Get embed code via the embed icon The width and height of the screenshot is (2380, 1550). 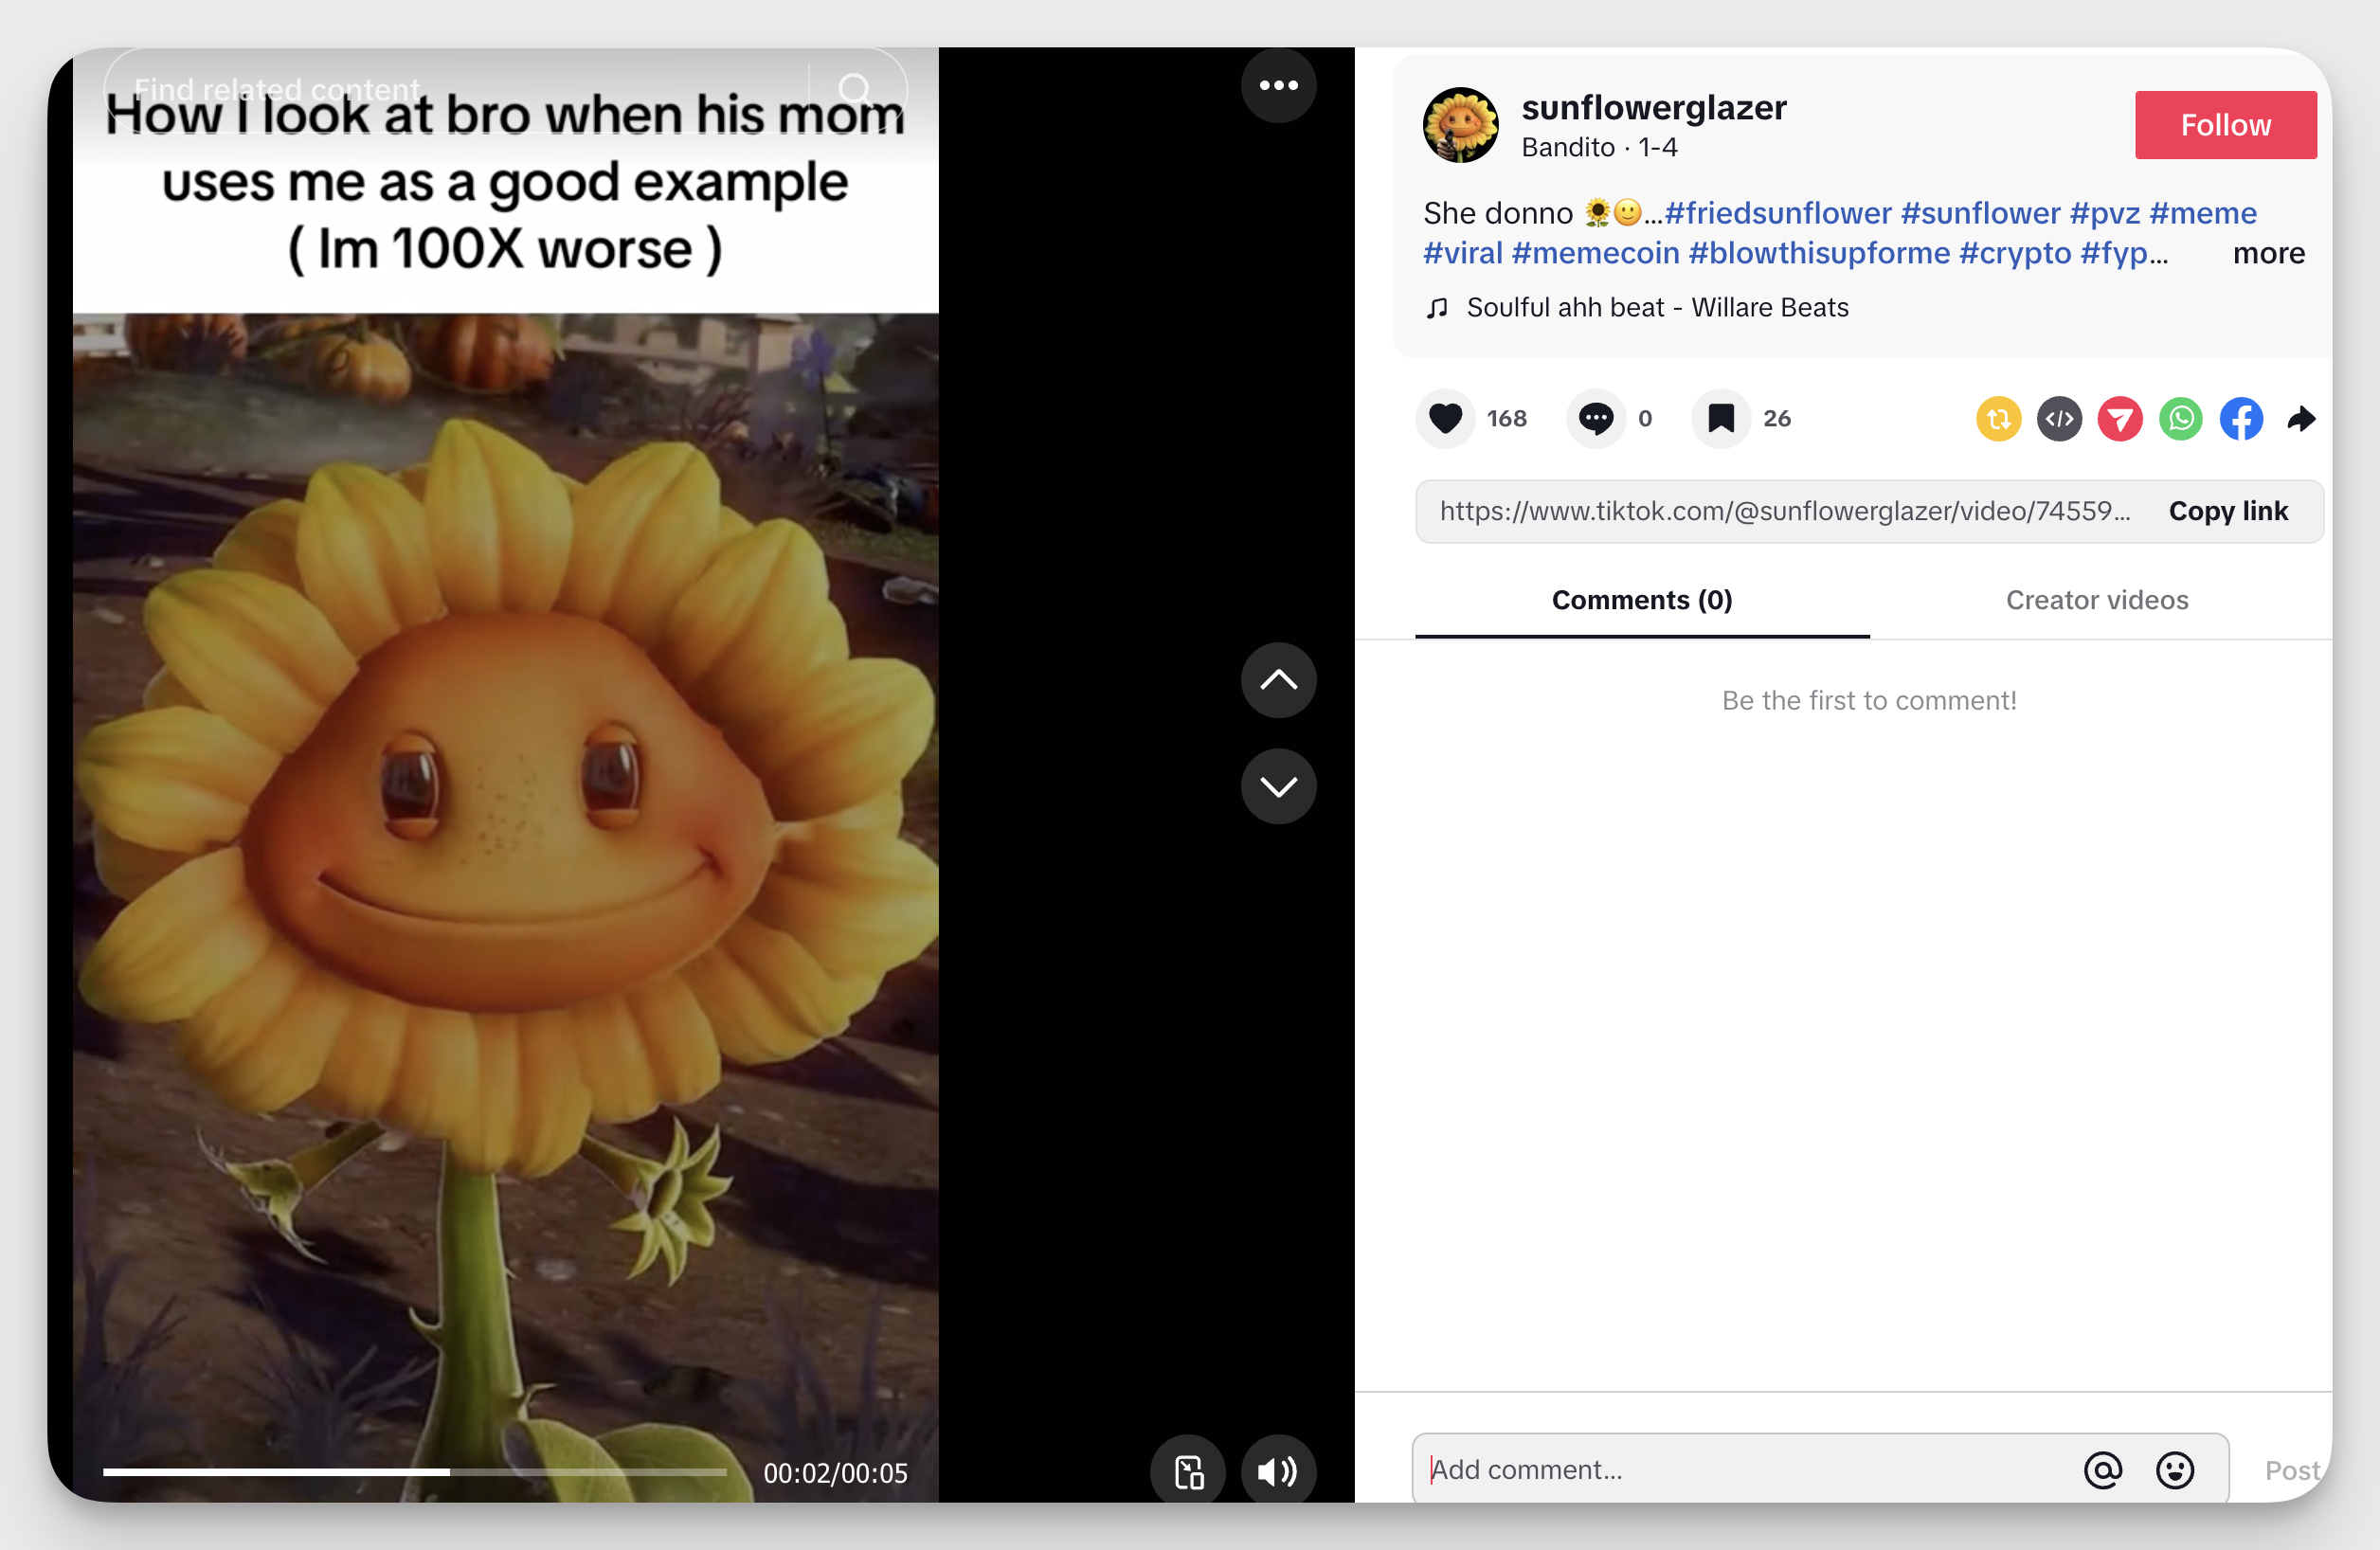[x=2059, y=419]
